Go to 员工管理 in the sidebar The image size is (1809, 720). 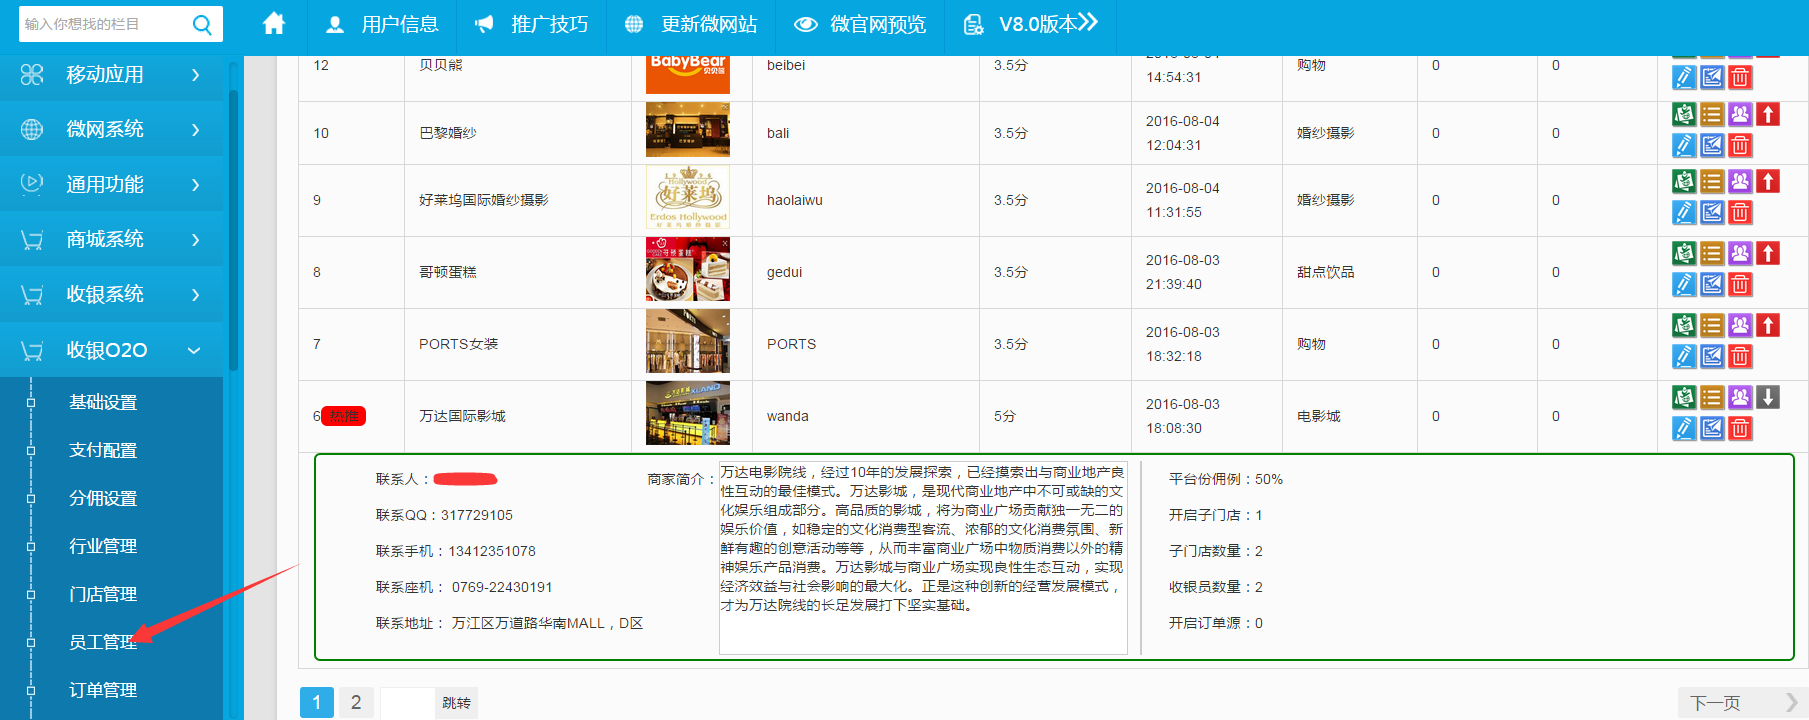point(102,642)
